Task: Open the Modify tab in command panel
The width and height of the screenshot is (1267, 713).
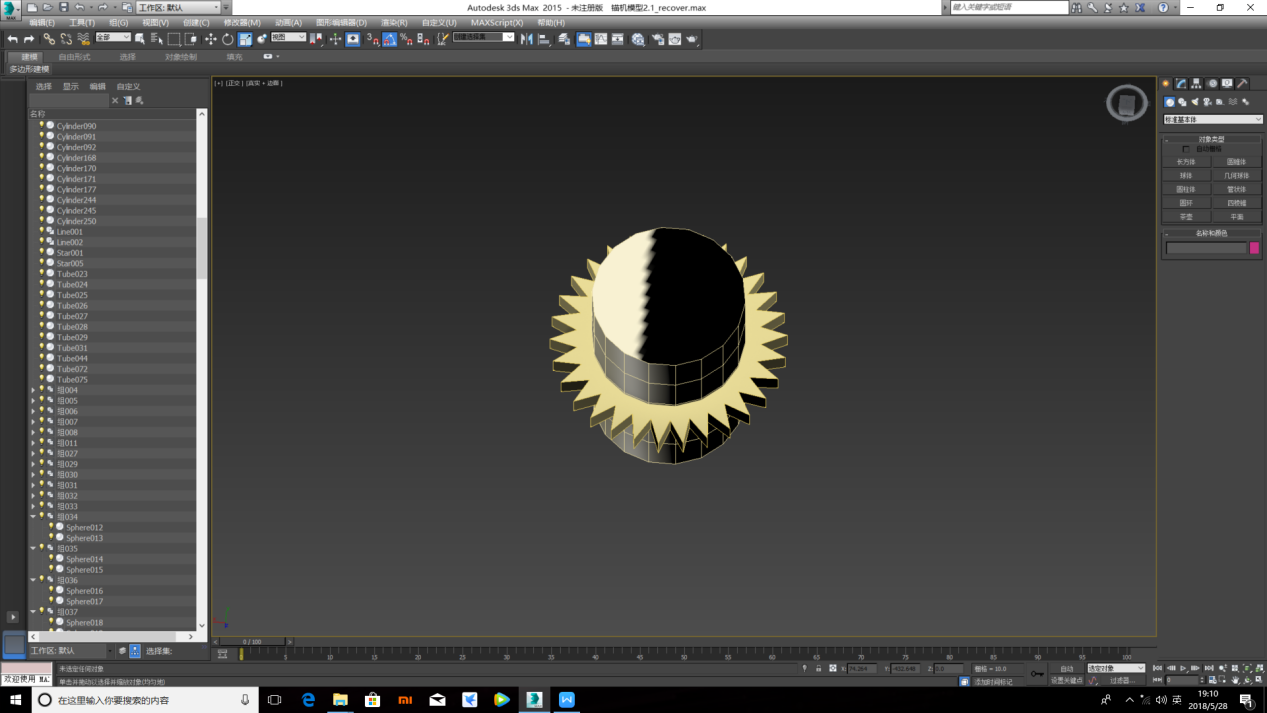Action: [x=1181, y=84]
